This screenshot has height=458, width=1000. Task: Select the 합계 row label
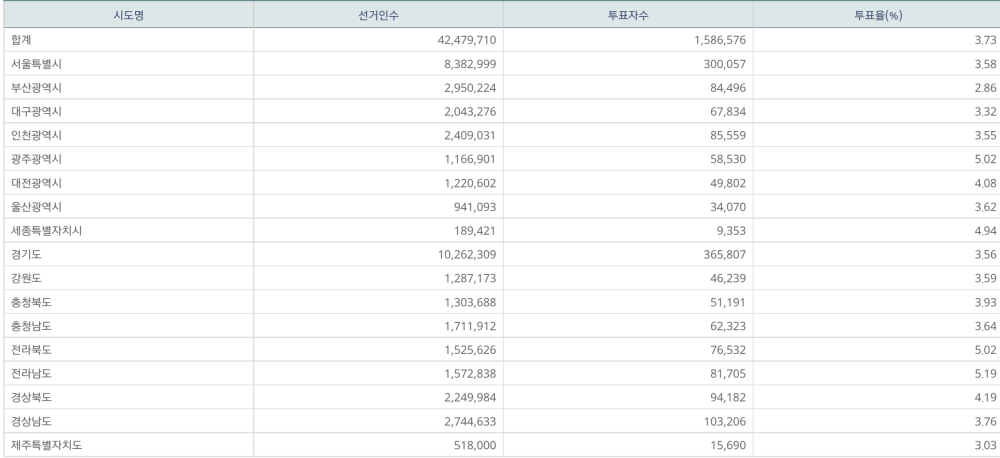click(21, 40)
